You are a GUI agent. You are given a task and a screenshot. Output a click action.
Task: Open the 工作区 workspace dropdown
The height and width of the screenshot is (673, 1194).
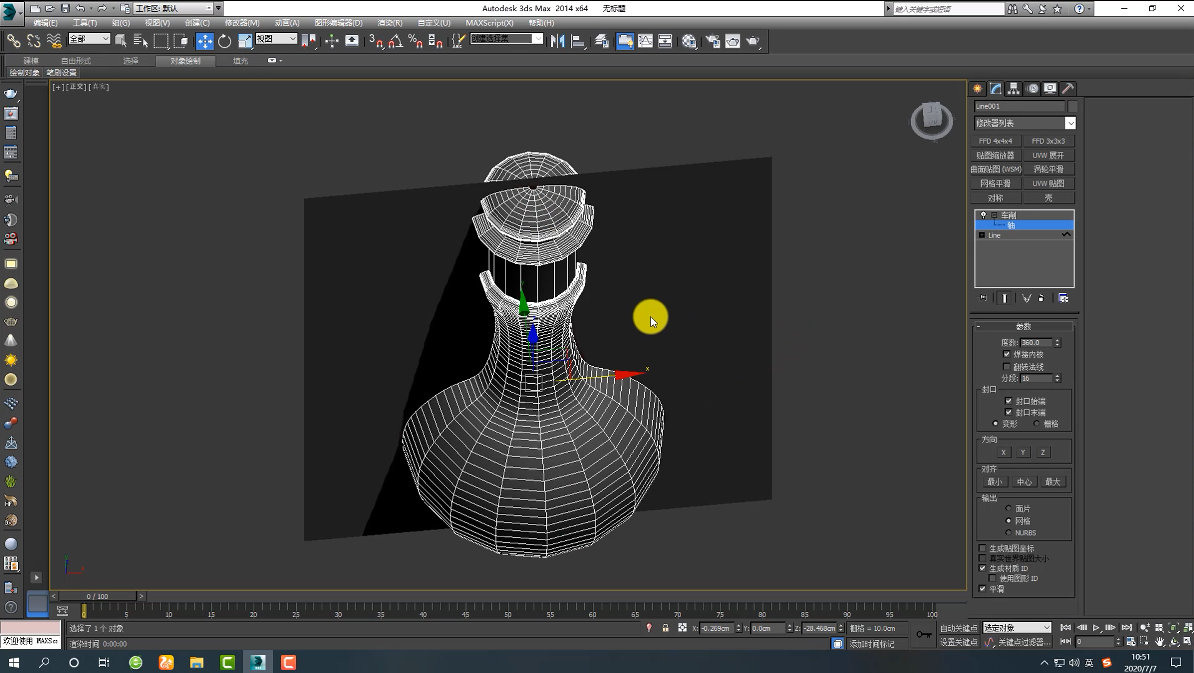[174, 8]
